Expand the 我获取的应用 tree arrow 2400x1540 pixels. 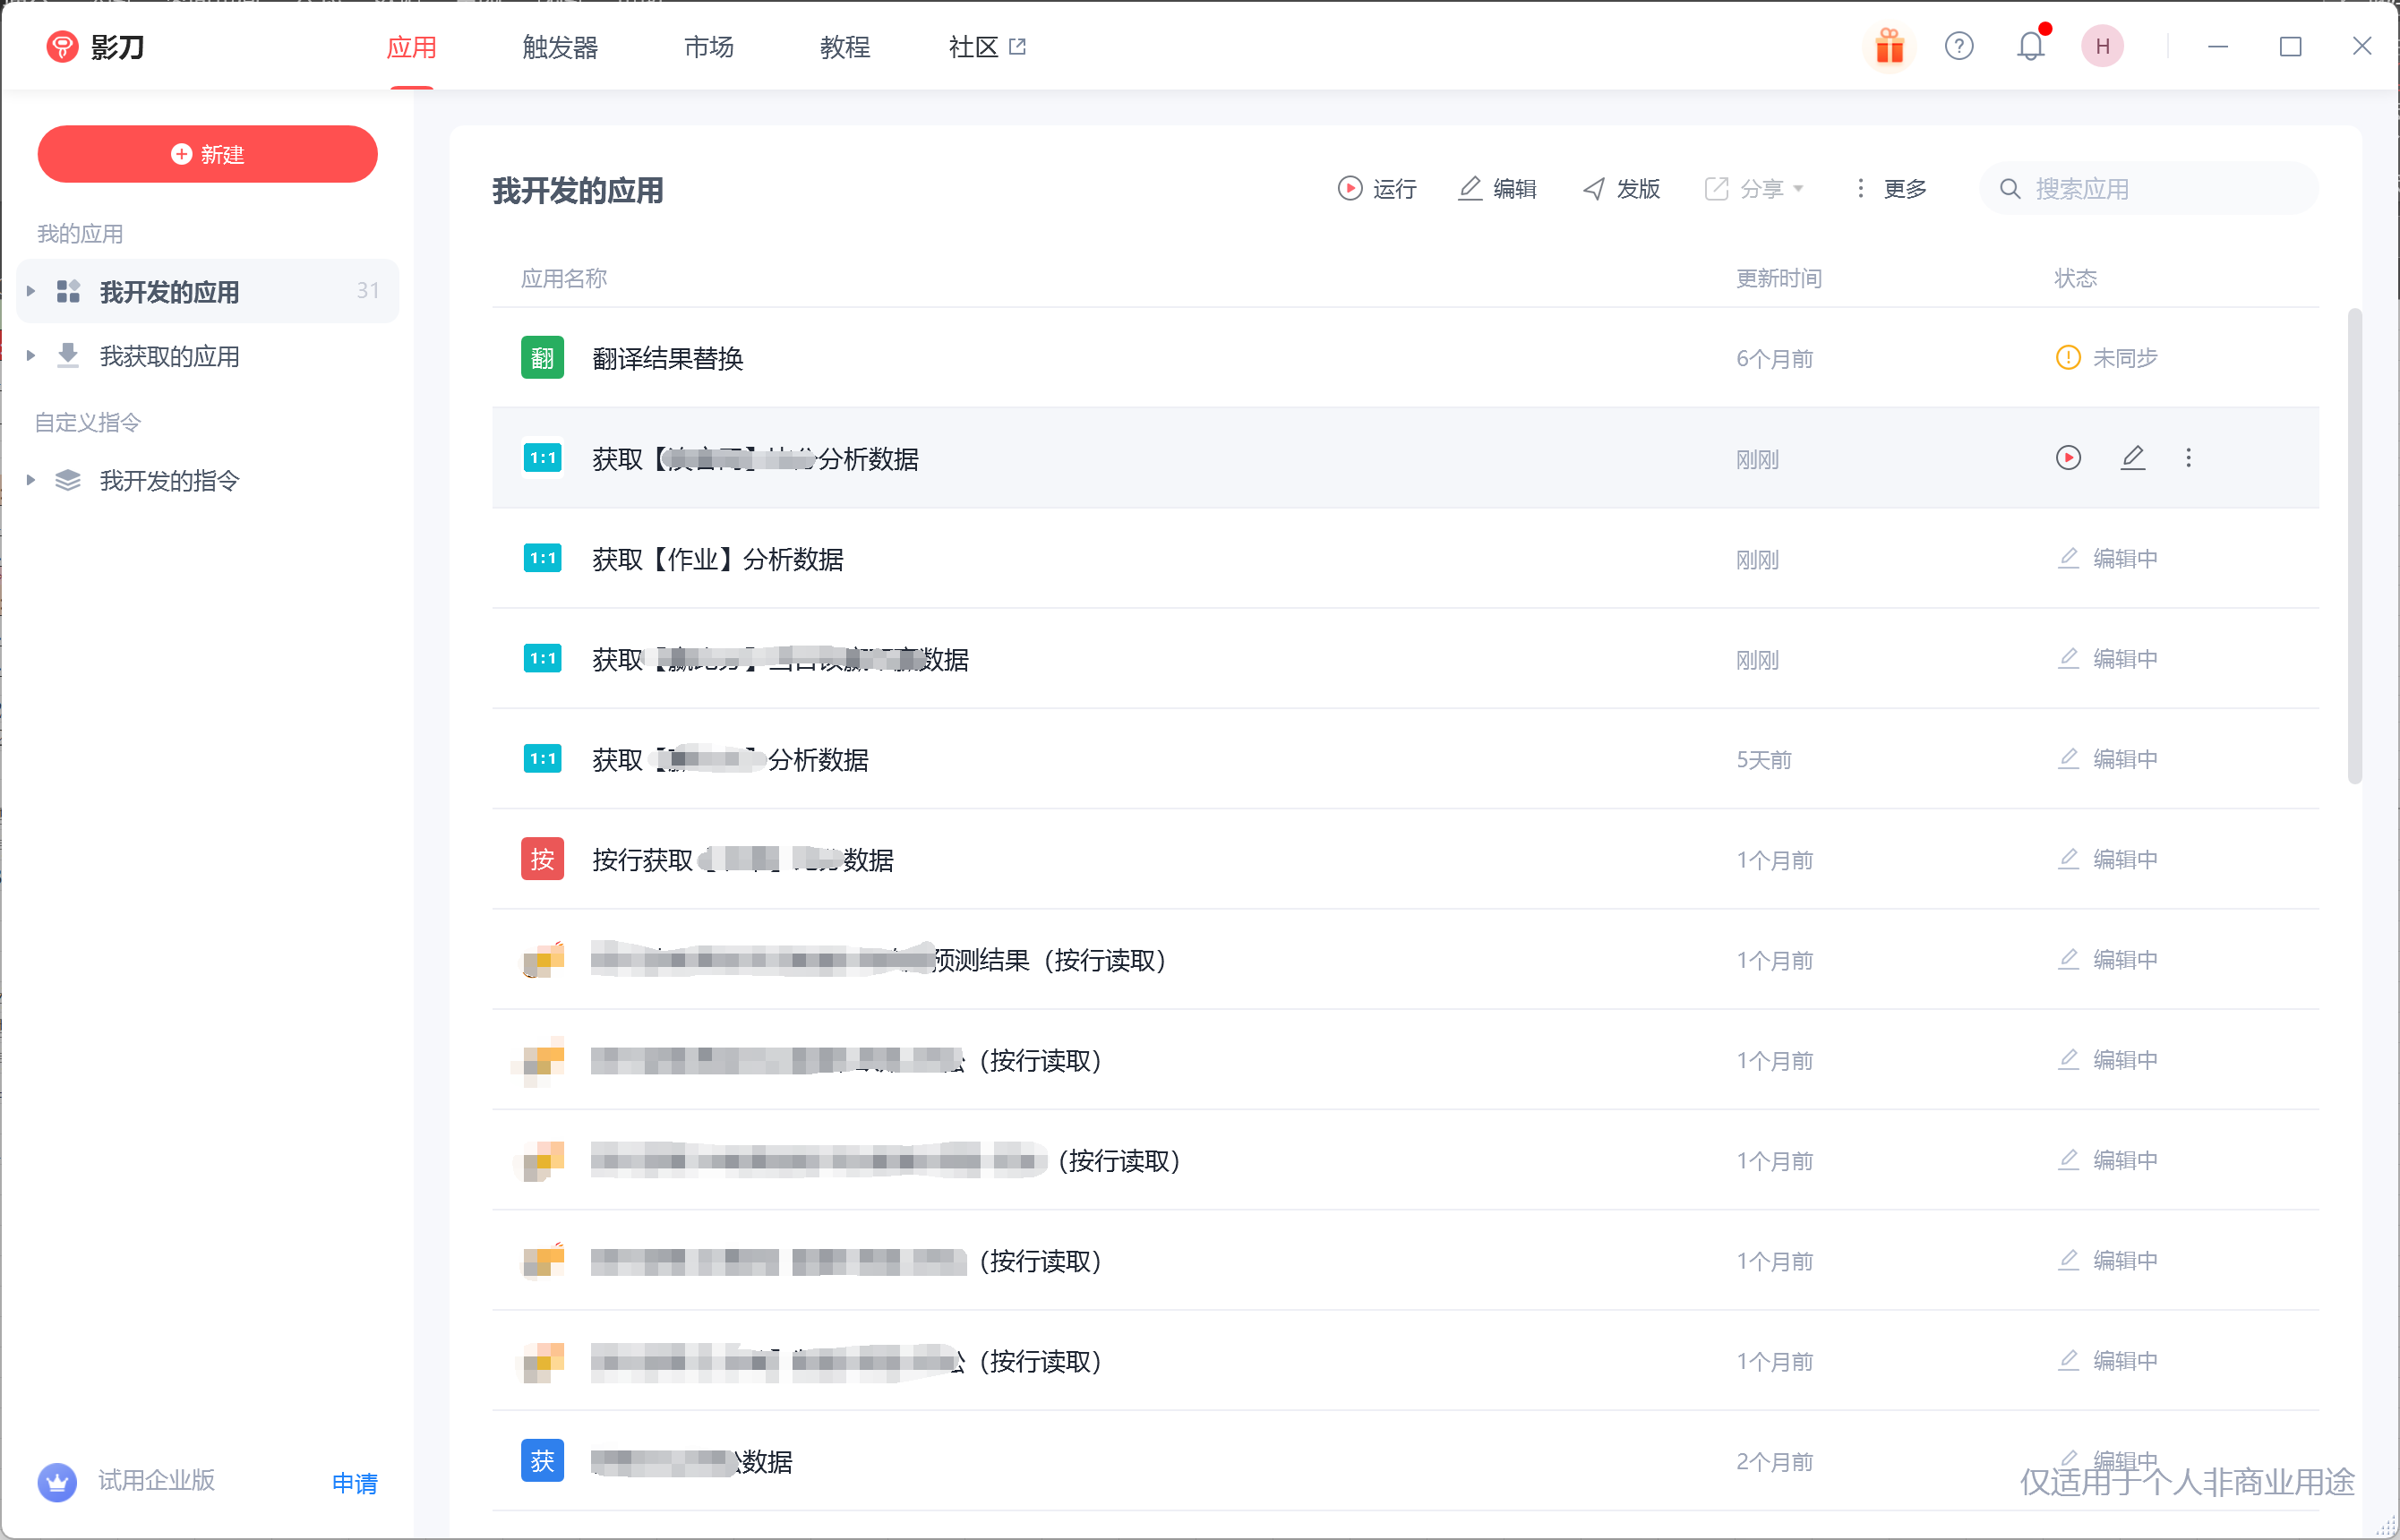31,355
